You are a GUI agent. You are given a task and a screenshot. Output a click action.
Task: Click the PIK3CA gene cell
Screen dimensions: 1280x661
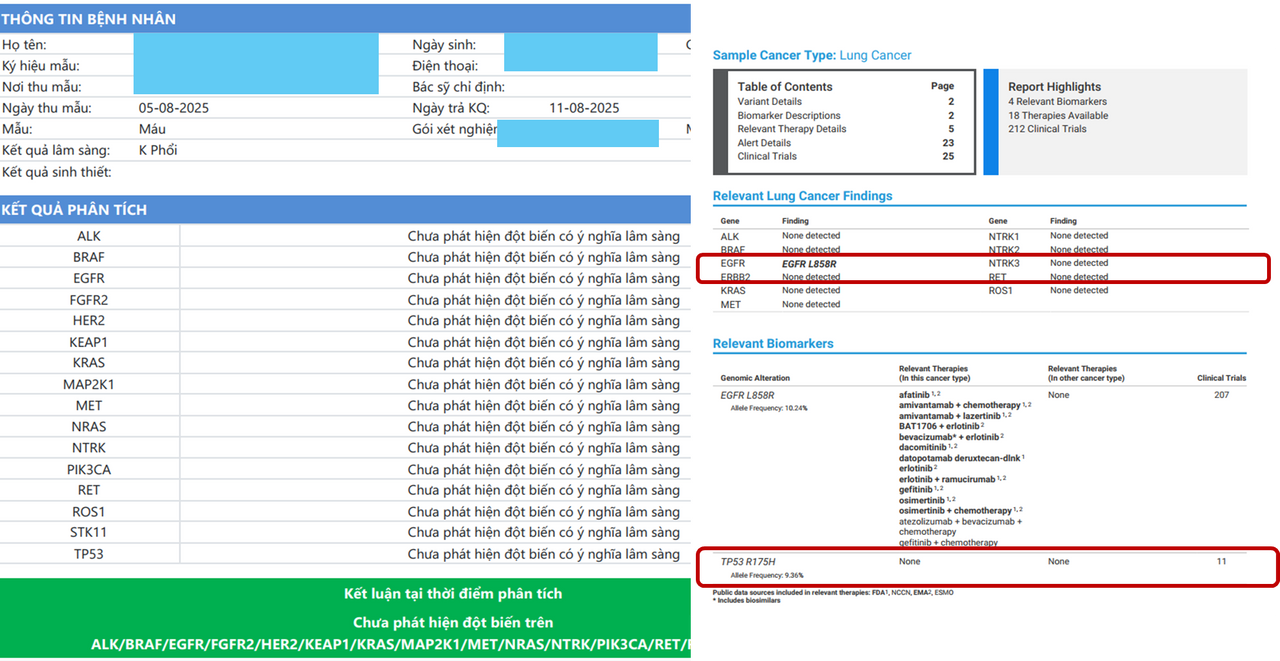tap(89, 469)
